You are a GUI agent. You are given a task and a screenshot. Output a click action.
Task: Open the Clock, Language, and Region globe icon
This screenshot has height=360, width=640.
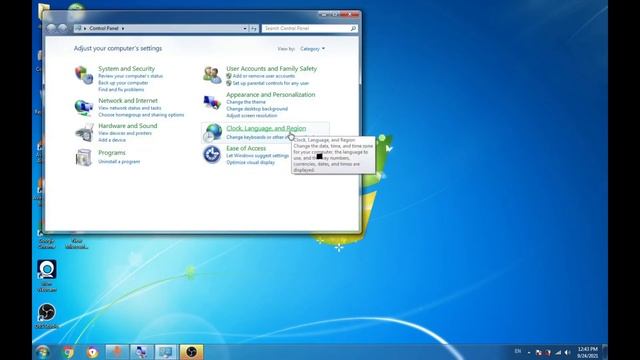[212, 133]
